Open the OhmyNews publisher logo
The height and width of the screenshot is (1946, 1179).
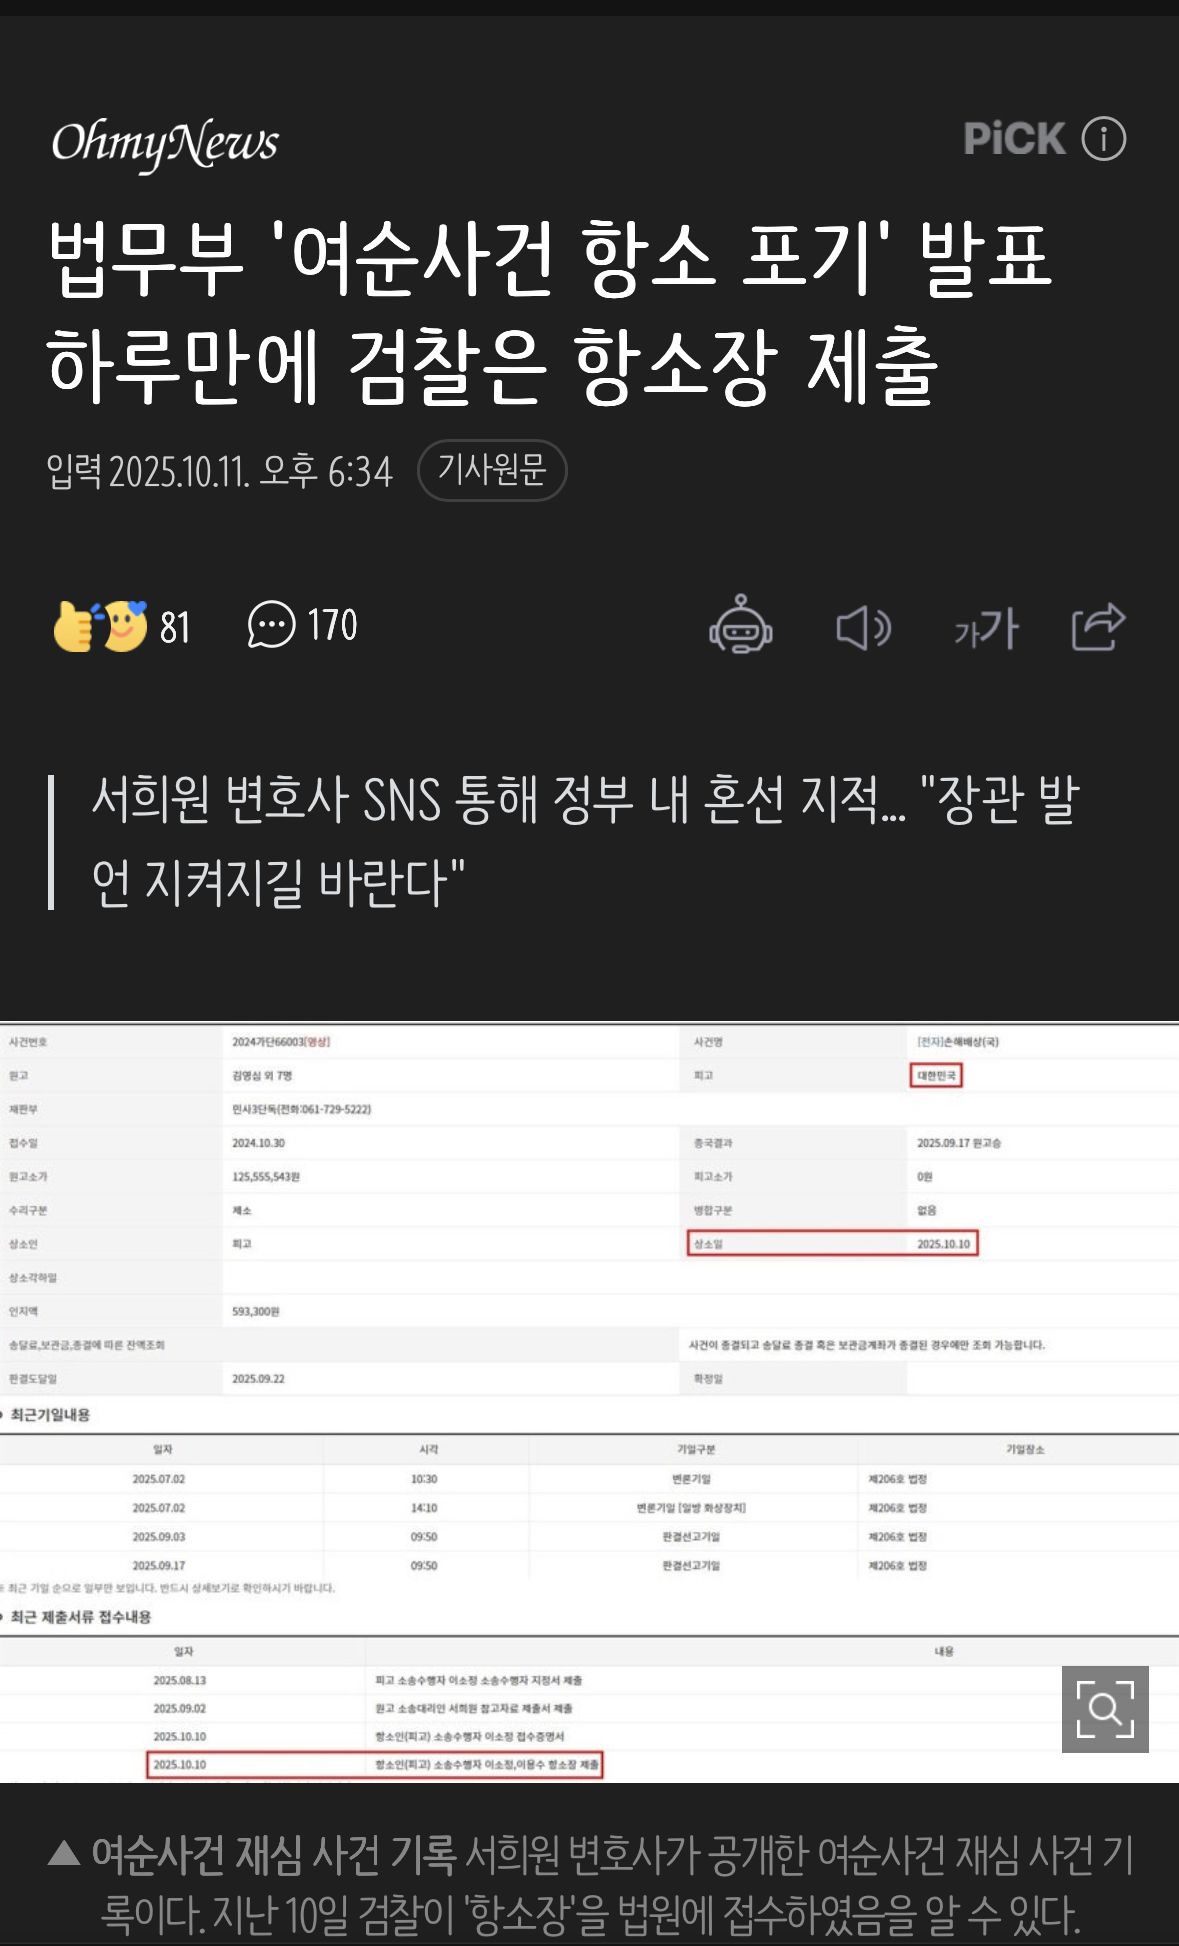tap(165, 144)
